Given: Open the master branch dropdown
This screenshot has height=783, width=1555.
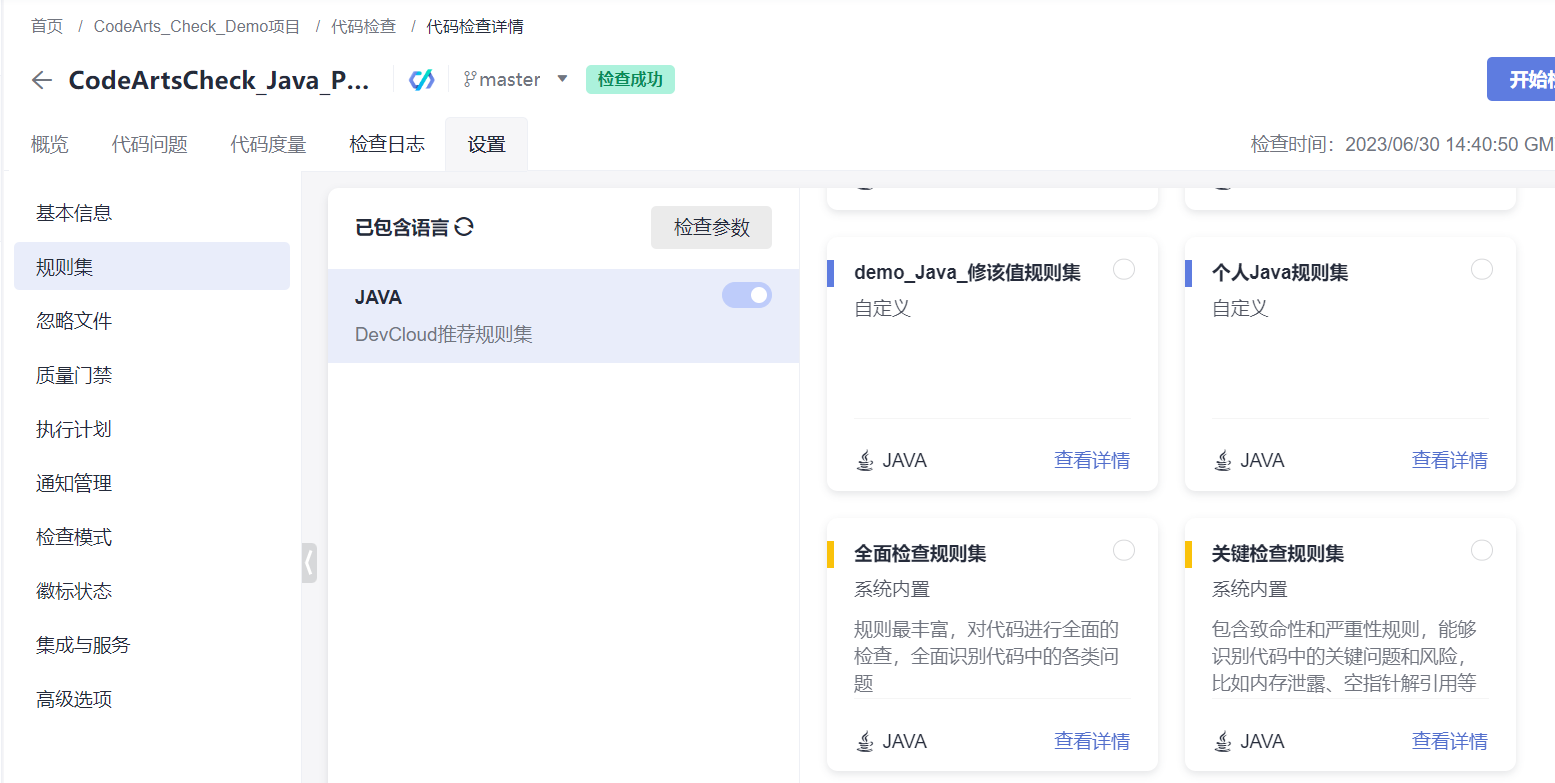Looking at the screenshot, I should 562,79.
